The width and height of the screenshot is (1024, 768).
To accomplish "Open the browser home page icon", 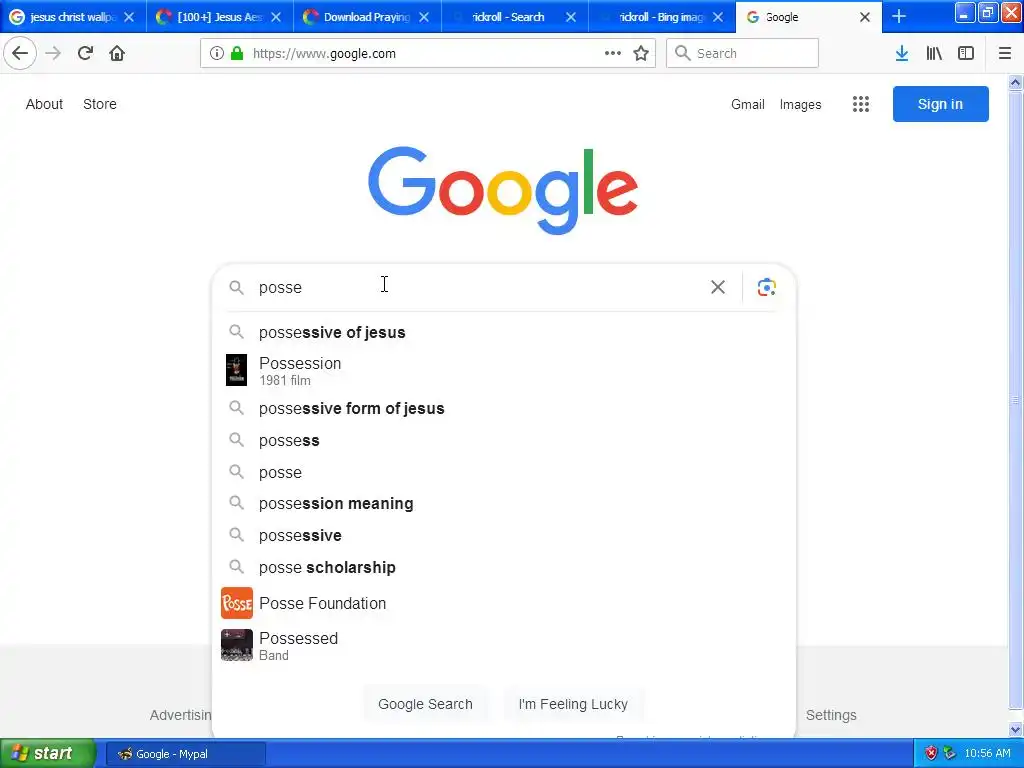I will pos(117,54).
